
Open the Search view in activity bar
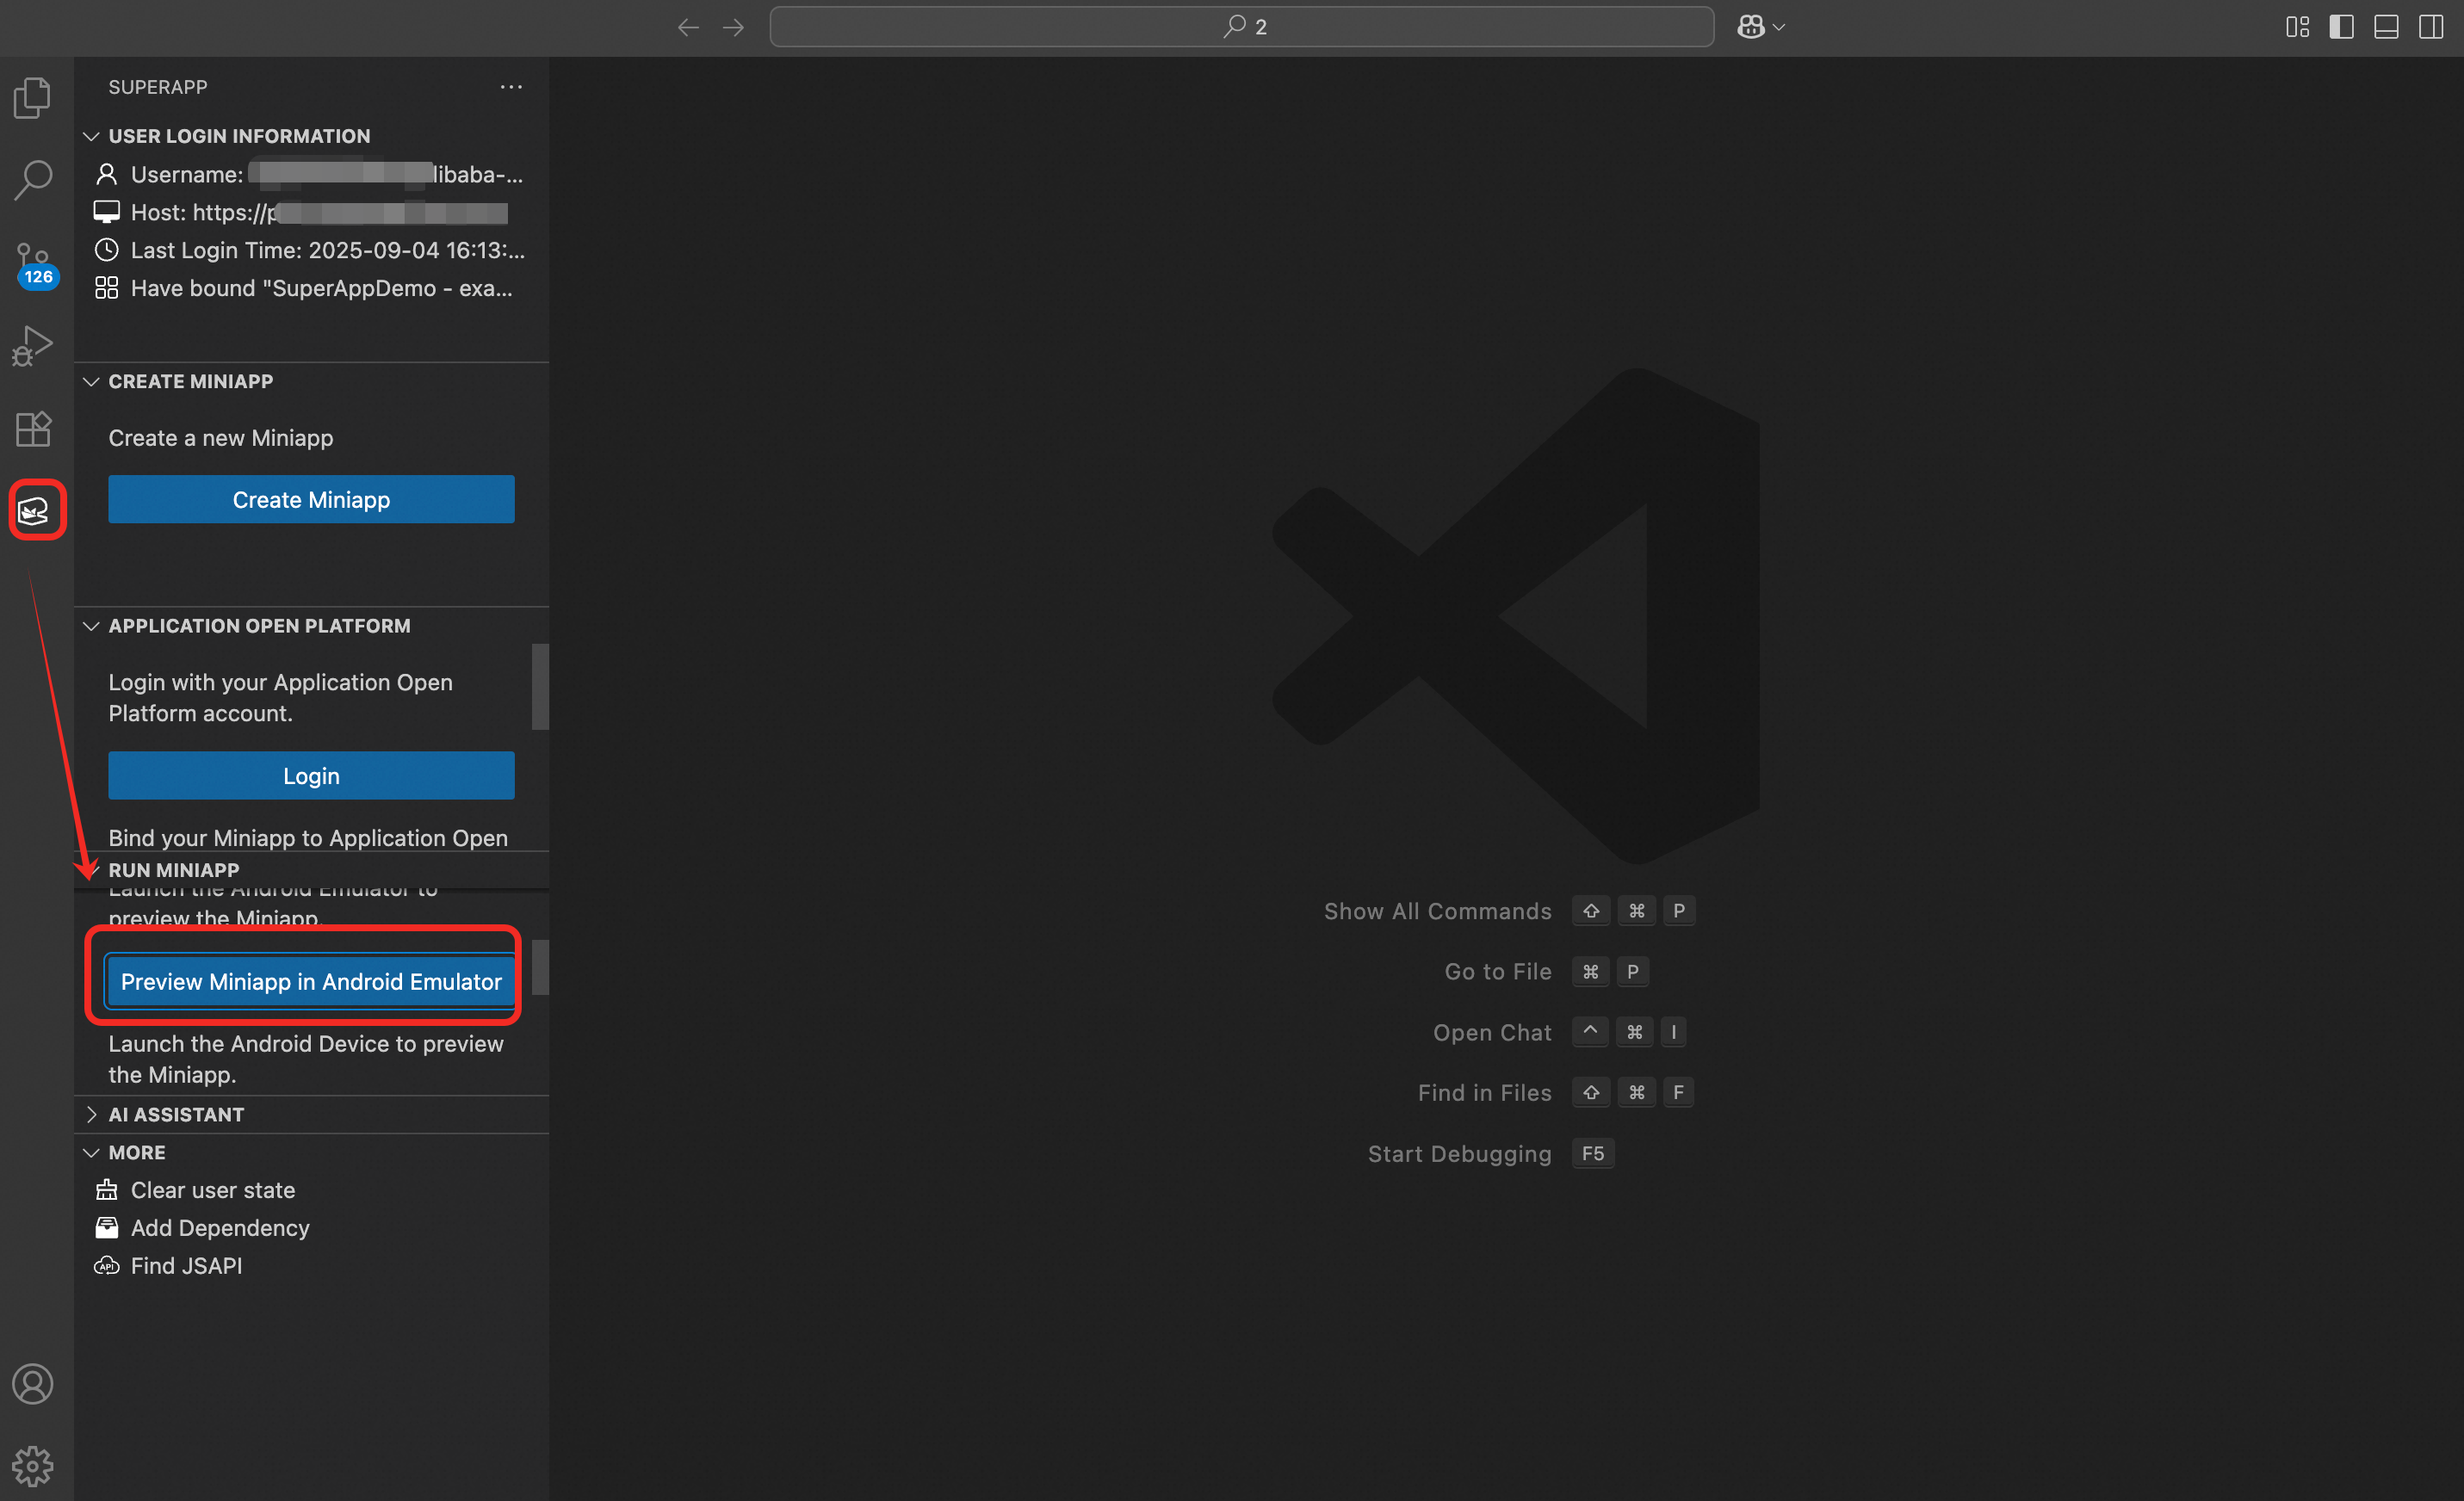tap(33, 180)
